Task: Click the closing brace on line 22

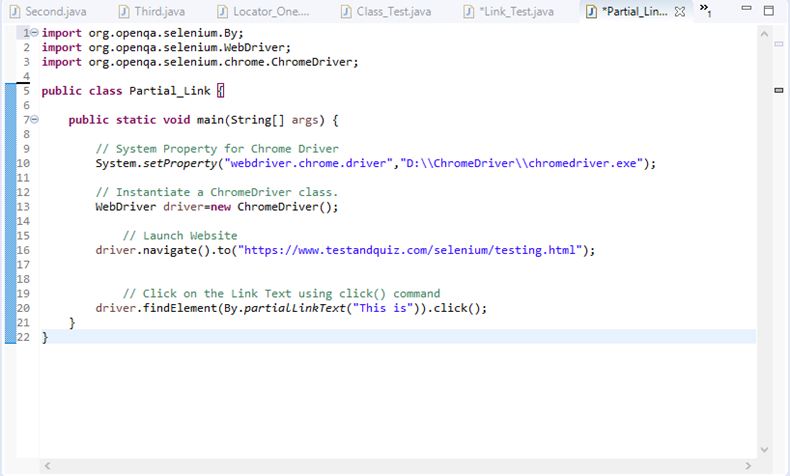Action: pos(45,337)
